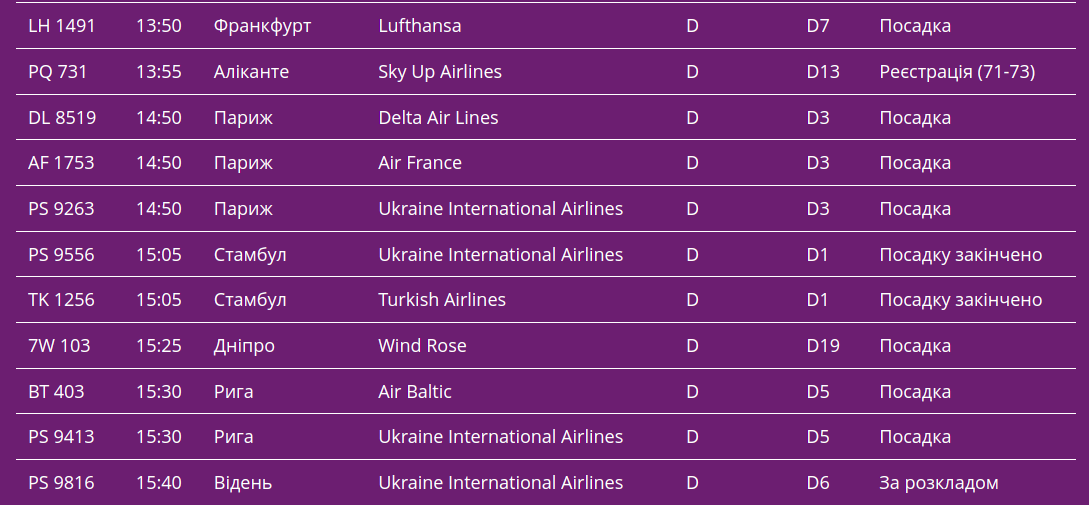Click the Delta Air Lines airline name
This screenshot has width=1089, height=505.
coord(438,118)
